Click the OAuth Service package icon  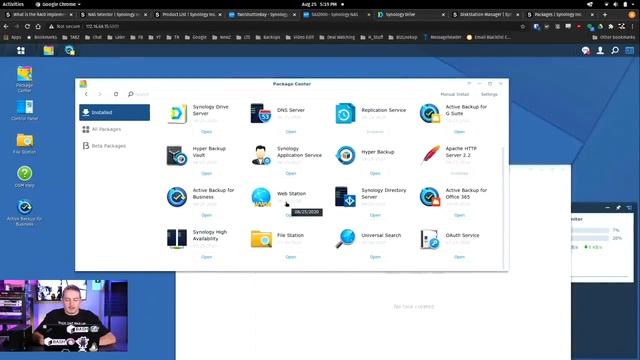pyautogui.click(x=430, y=239)
